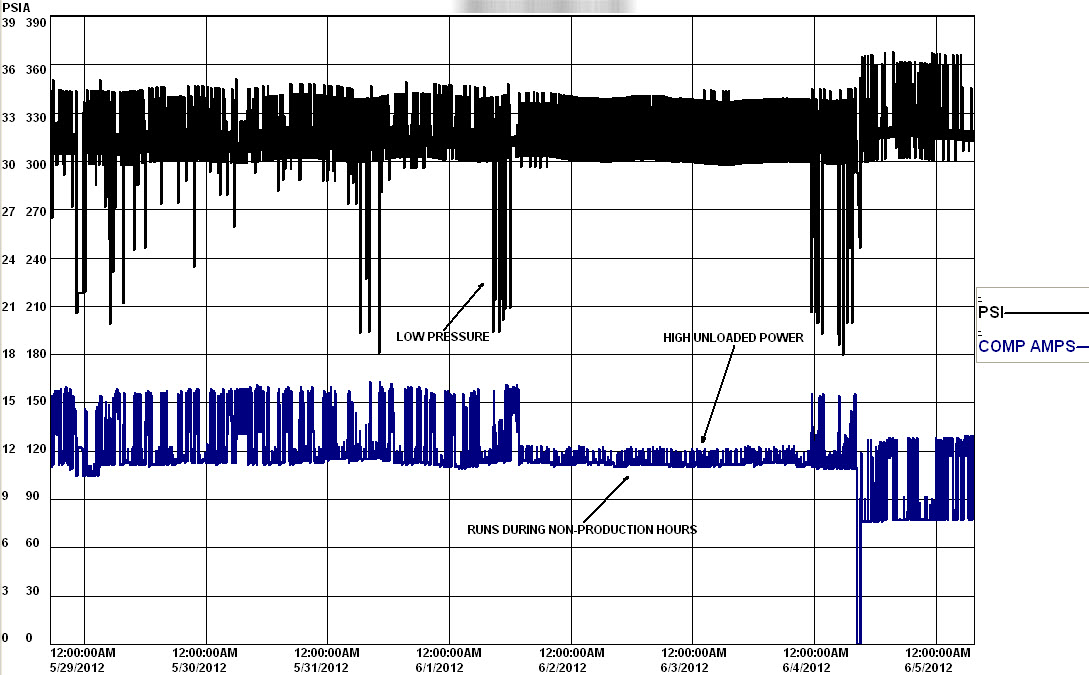Click the 60 value on the Y axis
Viewport: 1089px width, 675px height.
[x=33, y=543]
